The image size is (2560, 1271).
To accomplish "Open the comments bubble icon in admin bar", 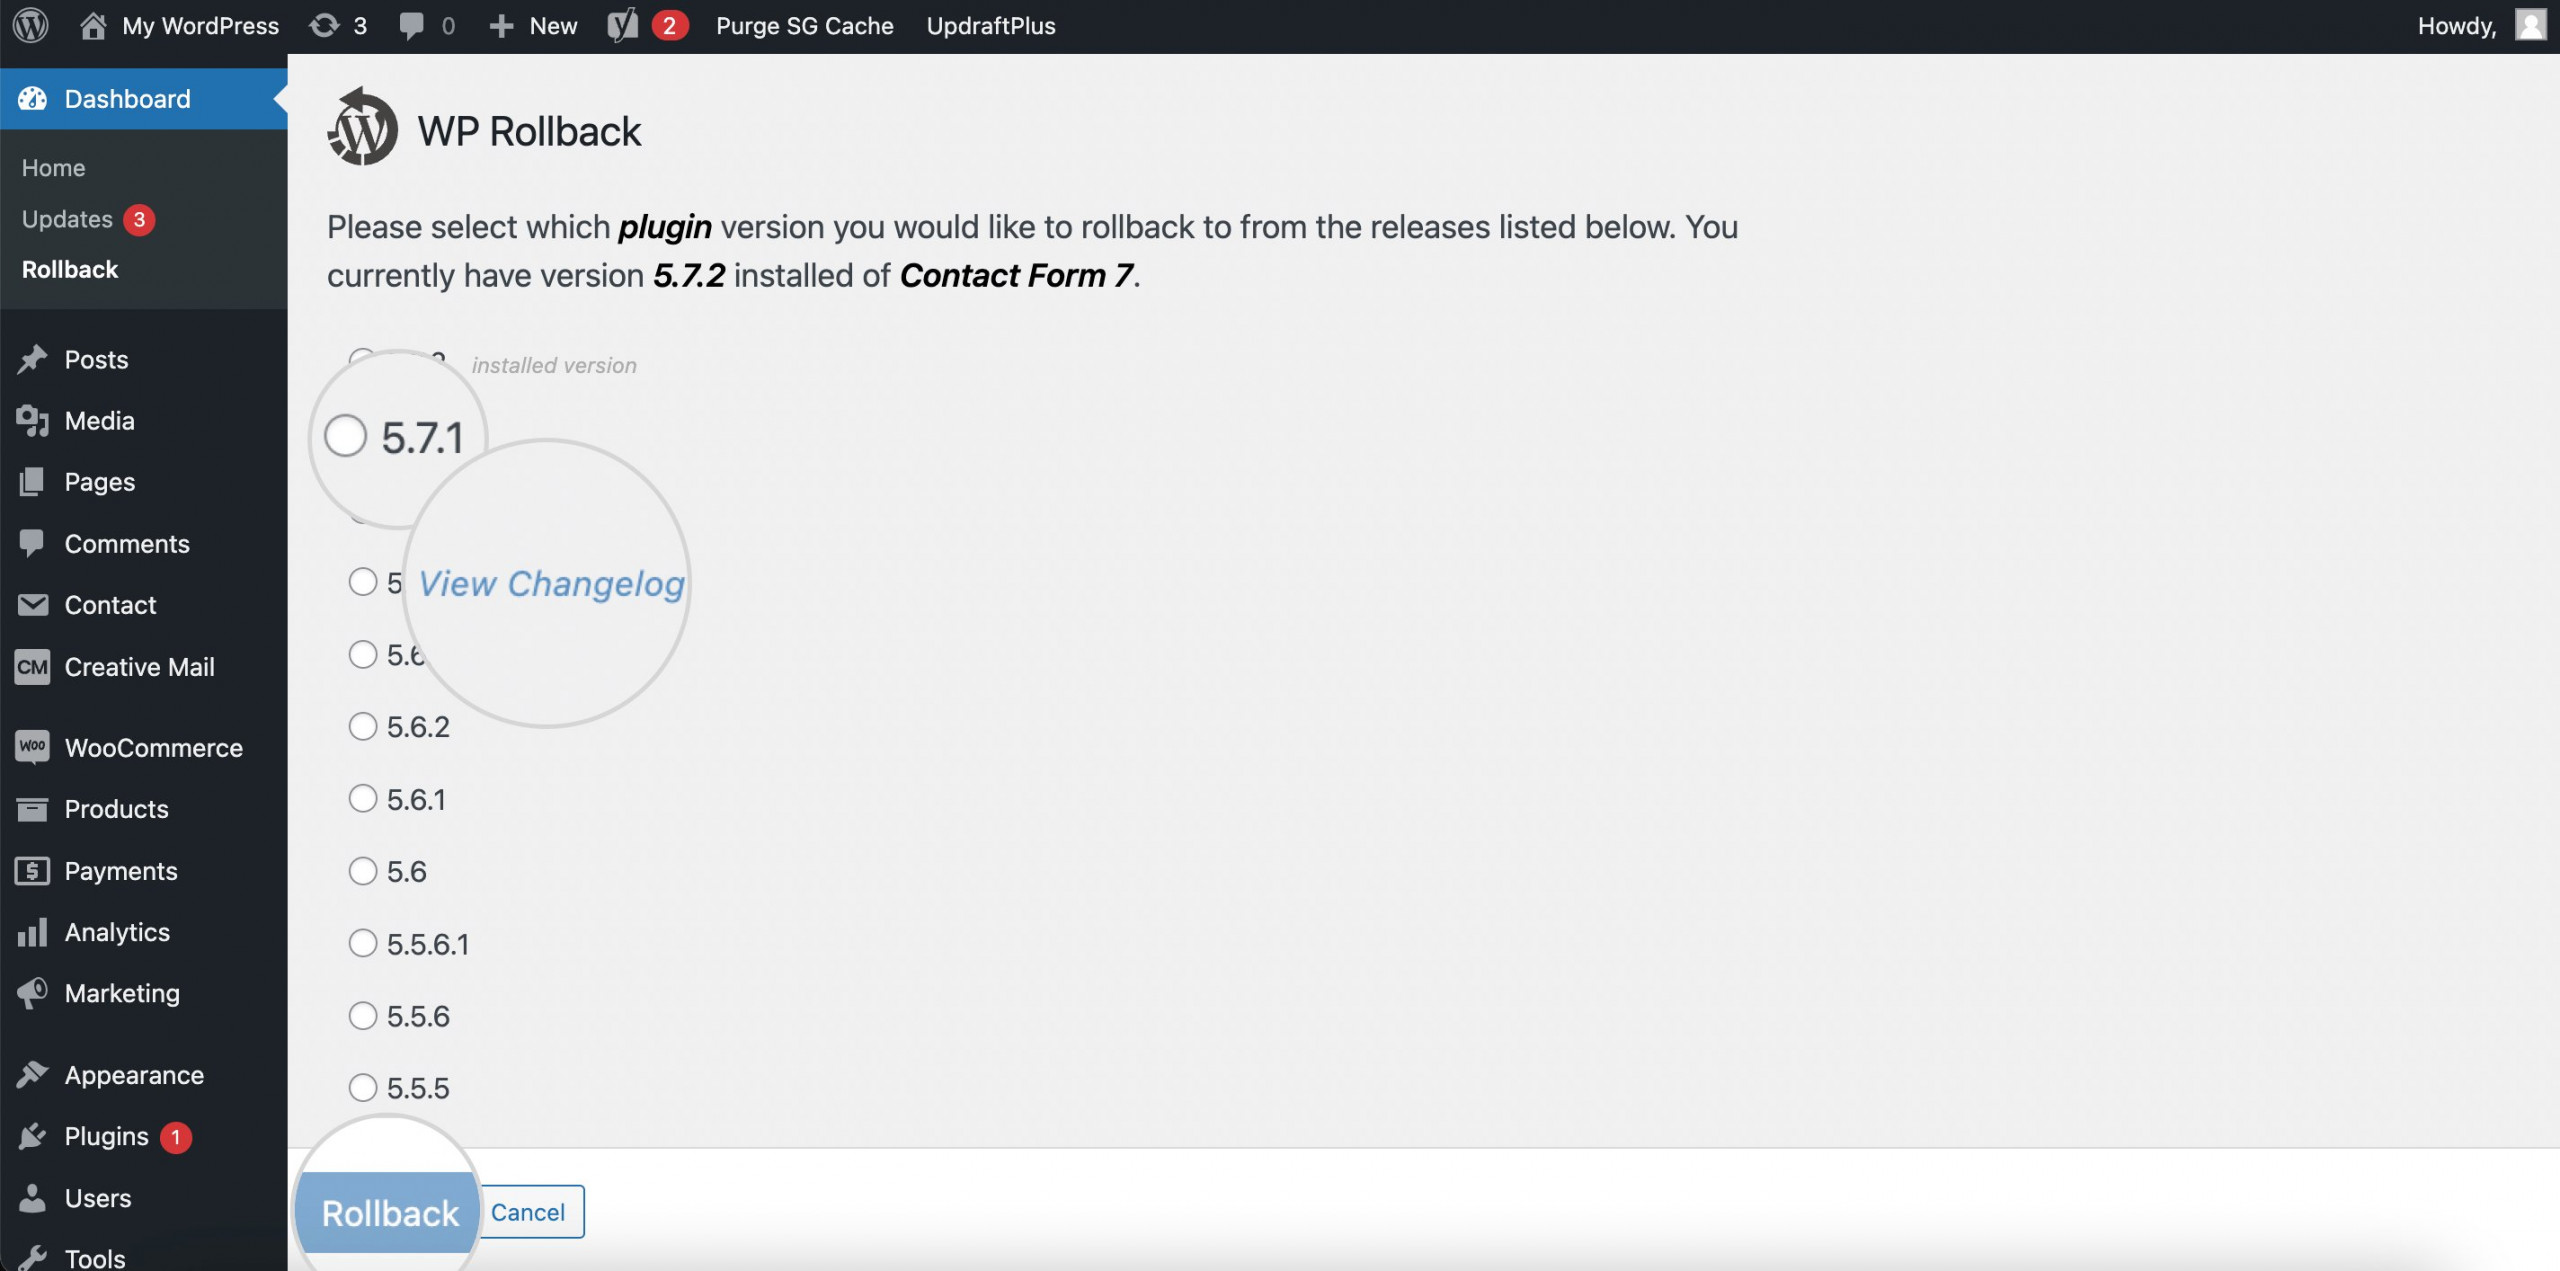I will pos(411,26).
